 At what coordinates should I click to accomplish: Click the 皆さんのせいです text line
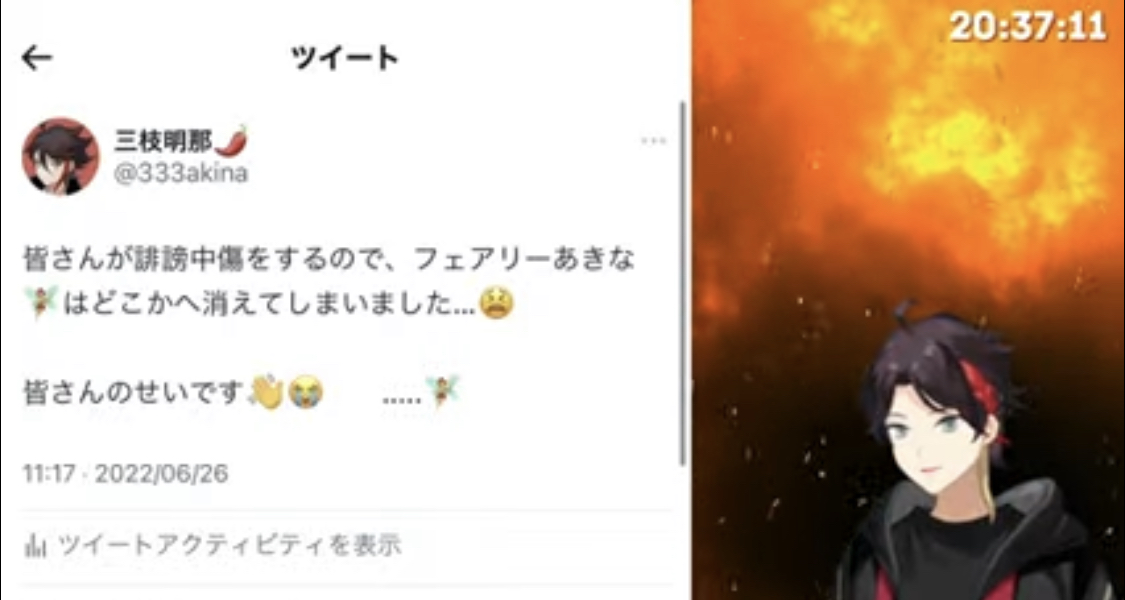tap(135, 393)
